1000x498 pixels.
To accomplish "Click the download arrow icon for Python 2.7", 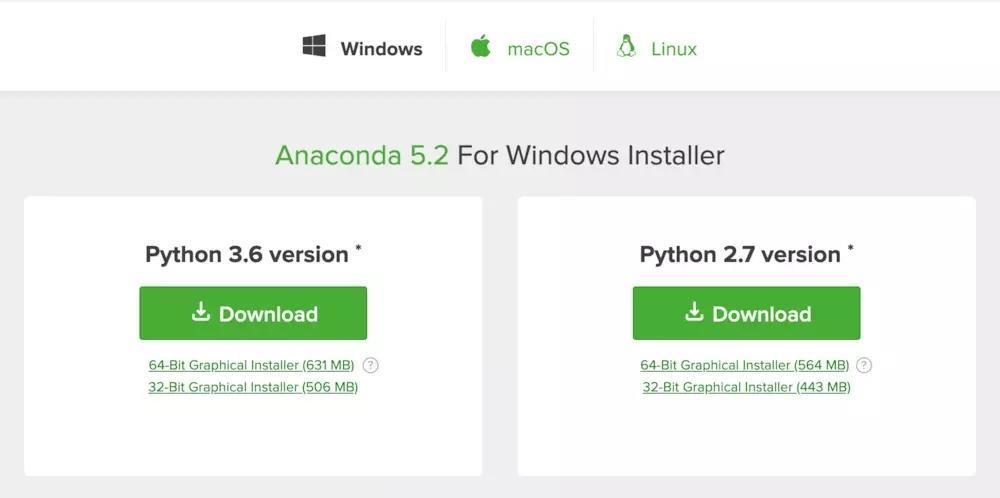I will [694, 312].
